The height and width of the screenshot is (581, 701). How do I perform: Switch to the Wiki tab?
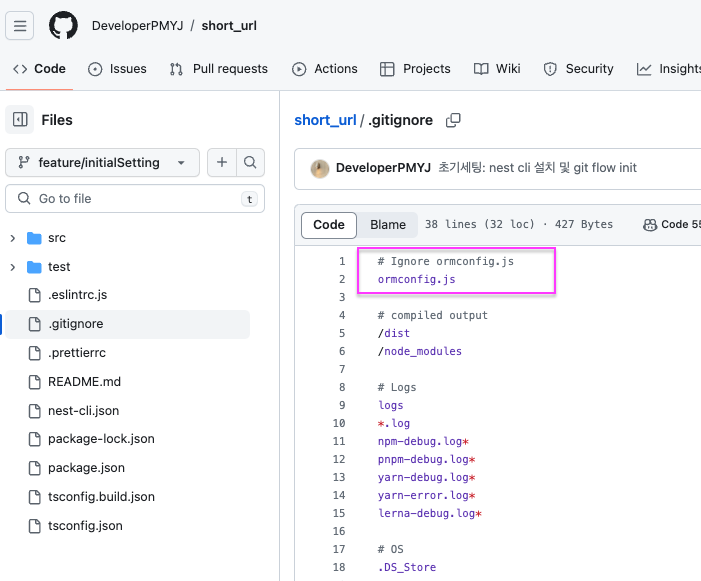click(497, 69)
